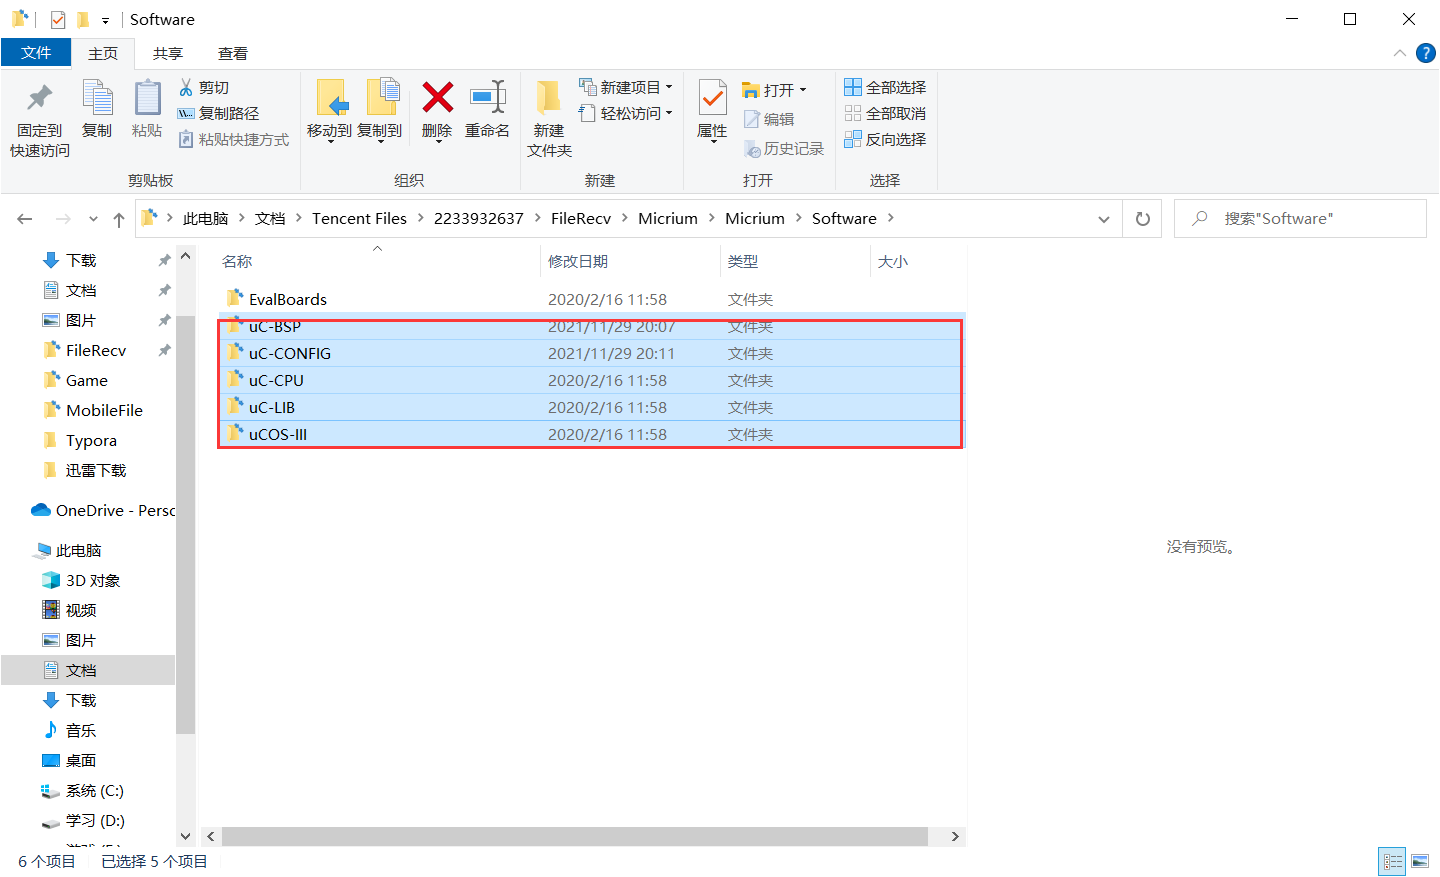1440x877 pixels.
Task: Click the New Folder (新建文件夹) icon
Action: point(548,98)
